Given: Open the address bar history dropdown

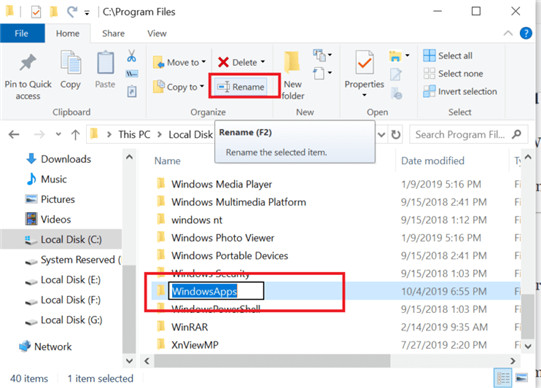Looking at the screenshot, I should pos(381,135).
